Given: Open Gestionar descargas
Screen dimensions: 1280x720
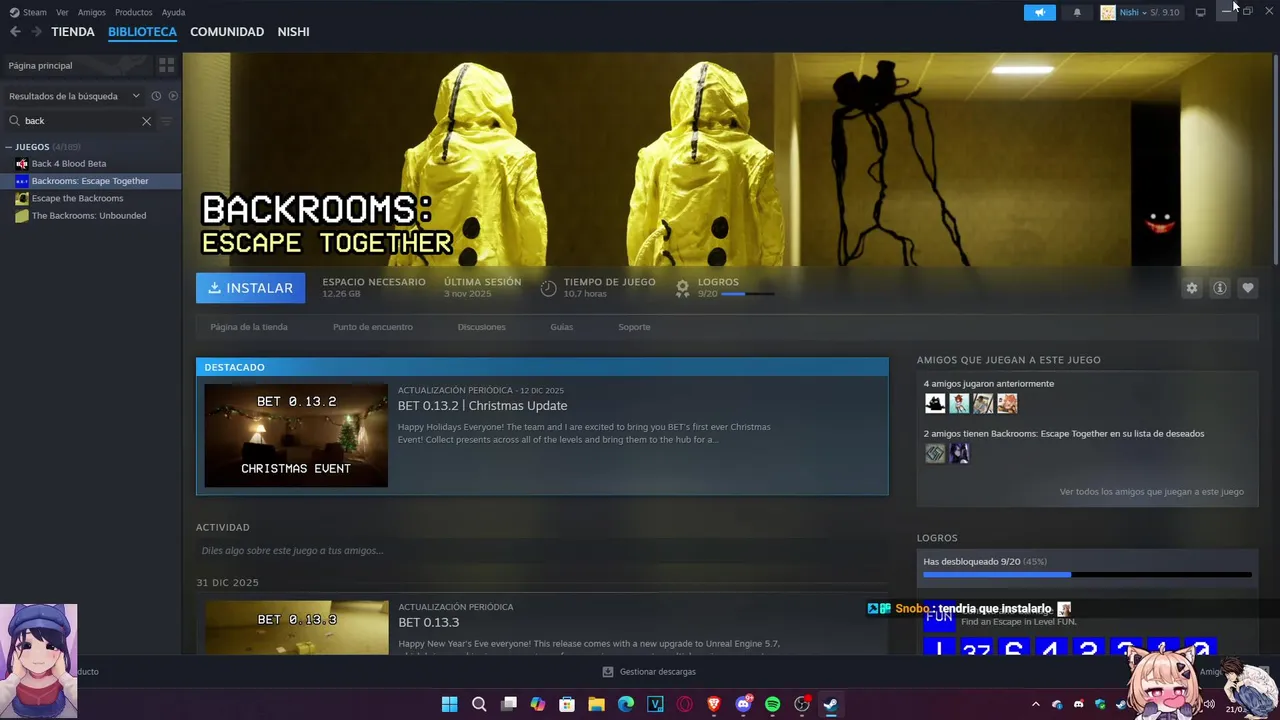Looking at the screenshot, I should [x=649, y=672].
